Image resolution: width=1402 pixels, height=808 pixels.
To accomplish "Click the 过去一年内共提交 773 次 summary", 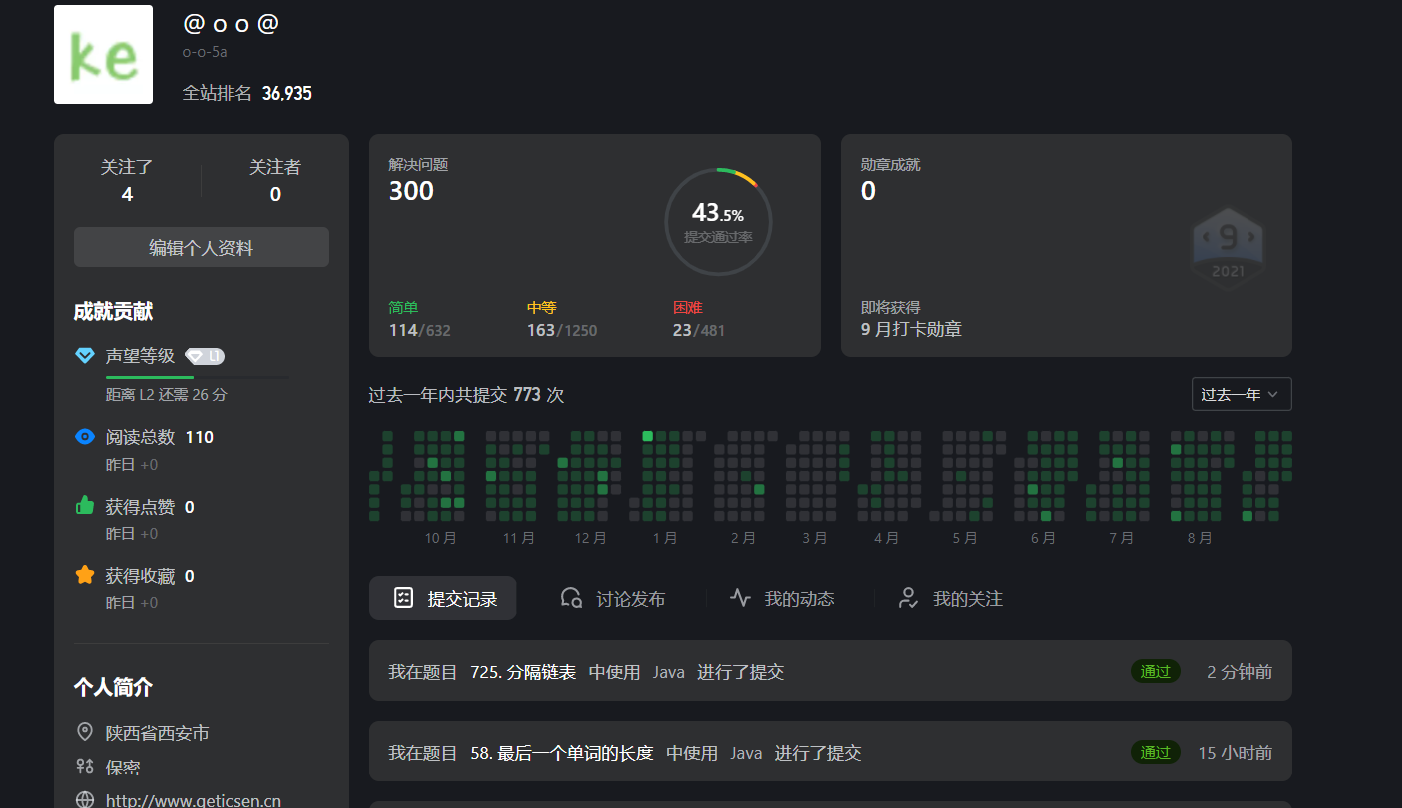I will point(466,395).
